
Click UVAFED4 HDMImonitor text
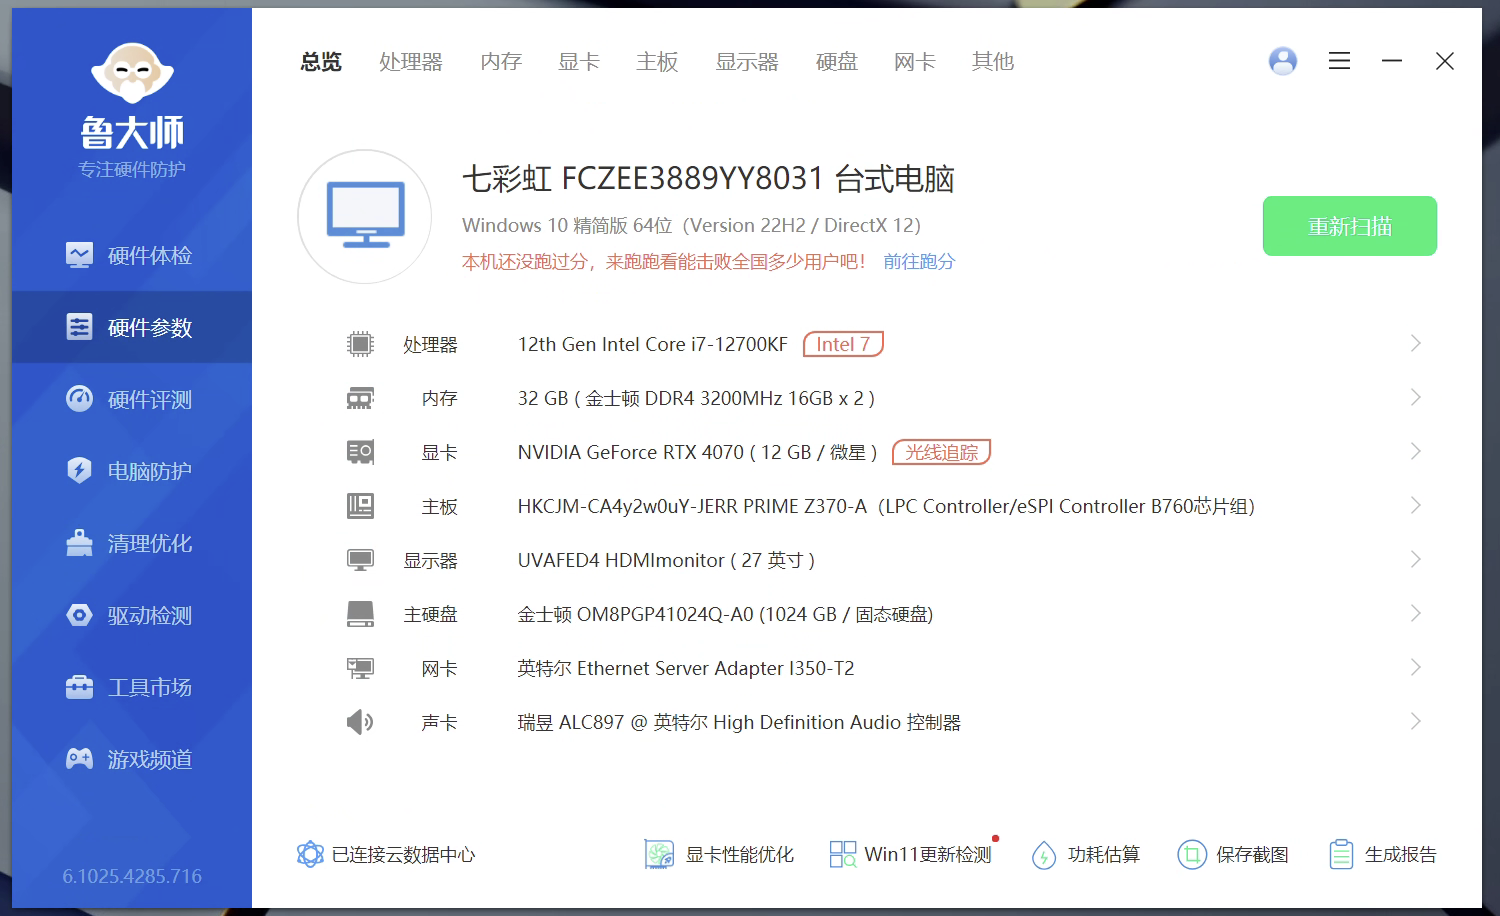pyautogui.click(x=666, y=560)
